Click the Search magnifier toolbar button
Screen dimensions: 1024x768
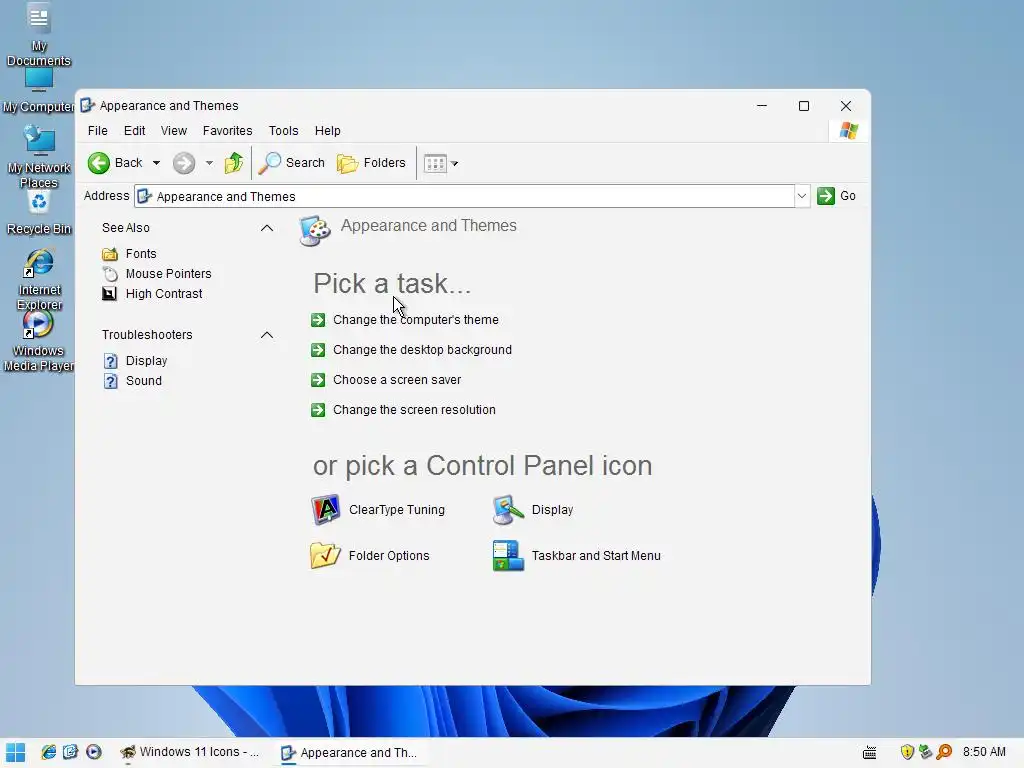tap(291, 163)
